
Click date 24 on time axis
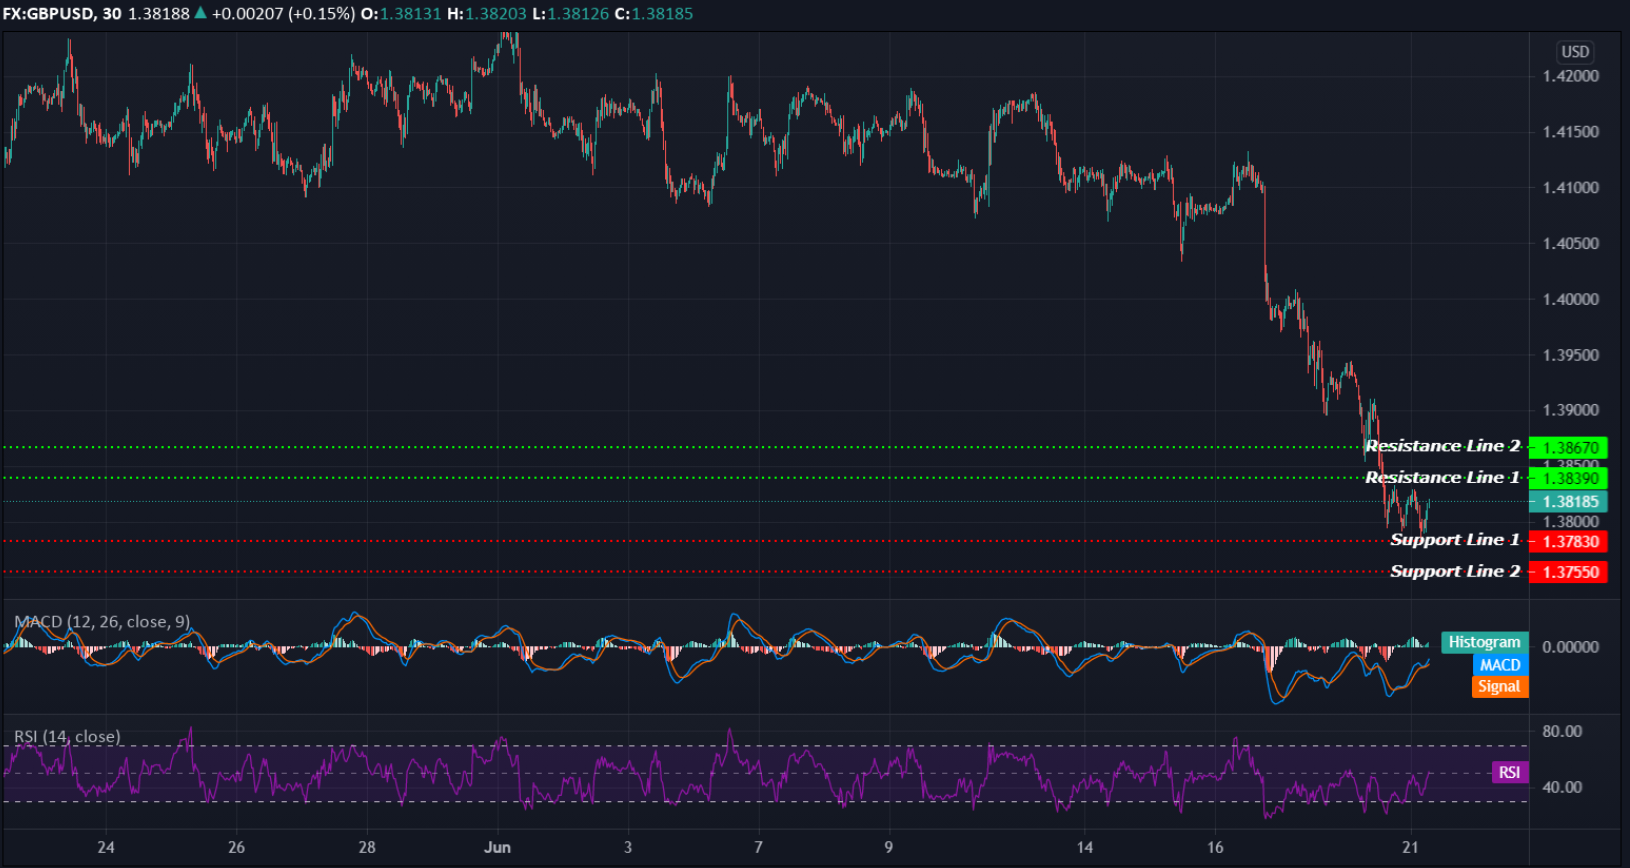tap(106, 848)
